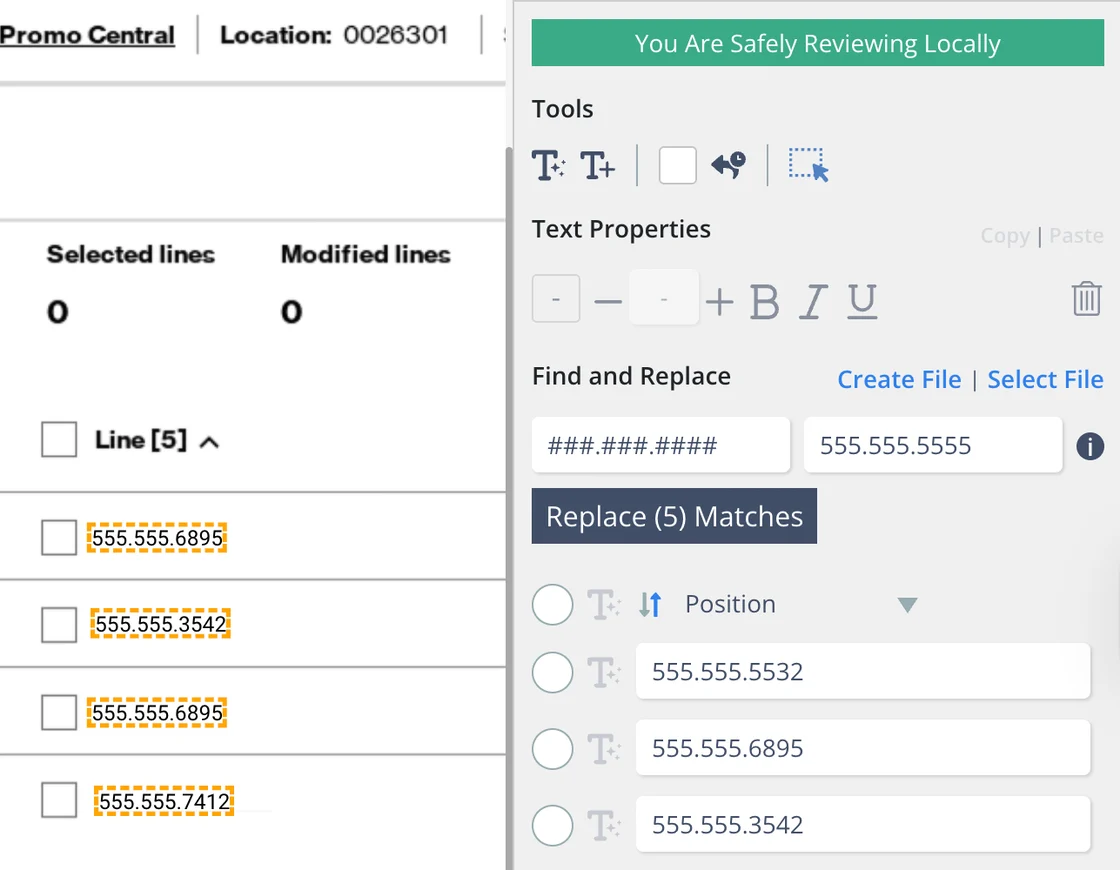This screenshot has width=1120, height=870.
Task: Click highlighted 555.555.3542 text in list
Action: pos(160,624)
